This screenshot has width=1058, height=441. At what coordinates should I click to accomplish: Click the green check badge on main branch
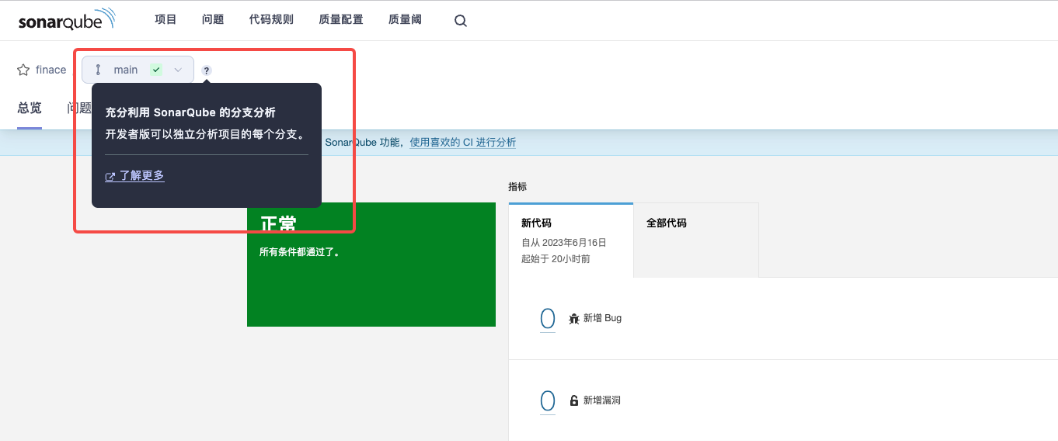(x=156, y=69)
